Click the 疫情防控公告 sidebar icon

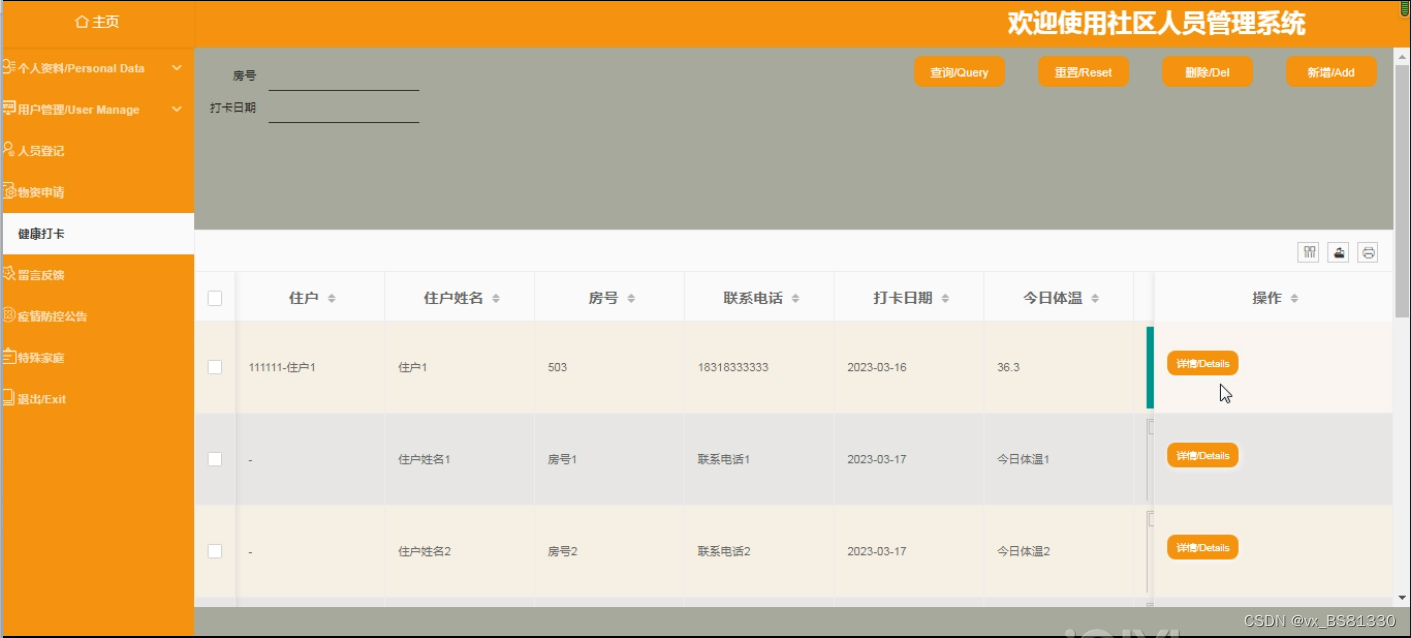pos(8,315)
